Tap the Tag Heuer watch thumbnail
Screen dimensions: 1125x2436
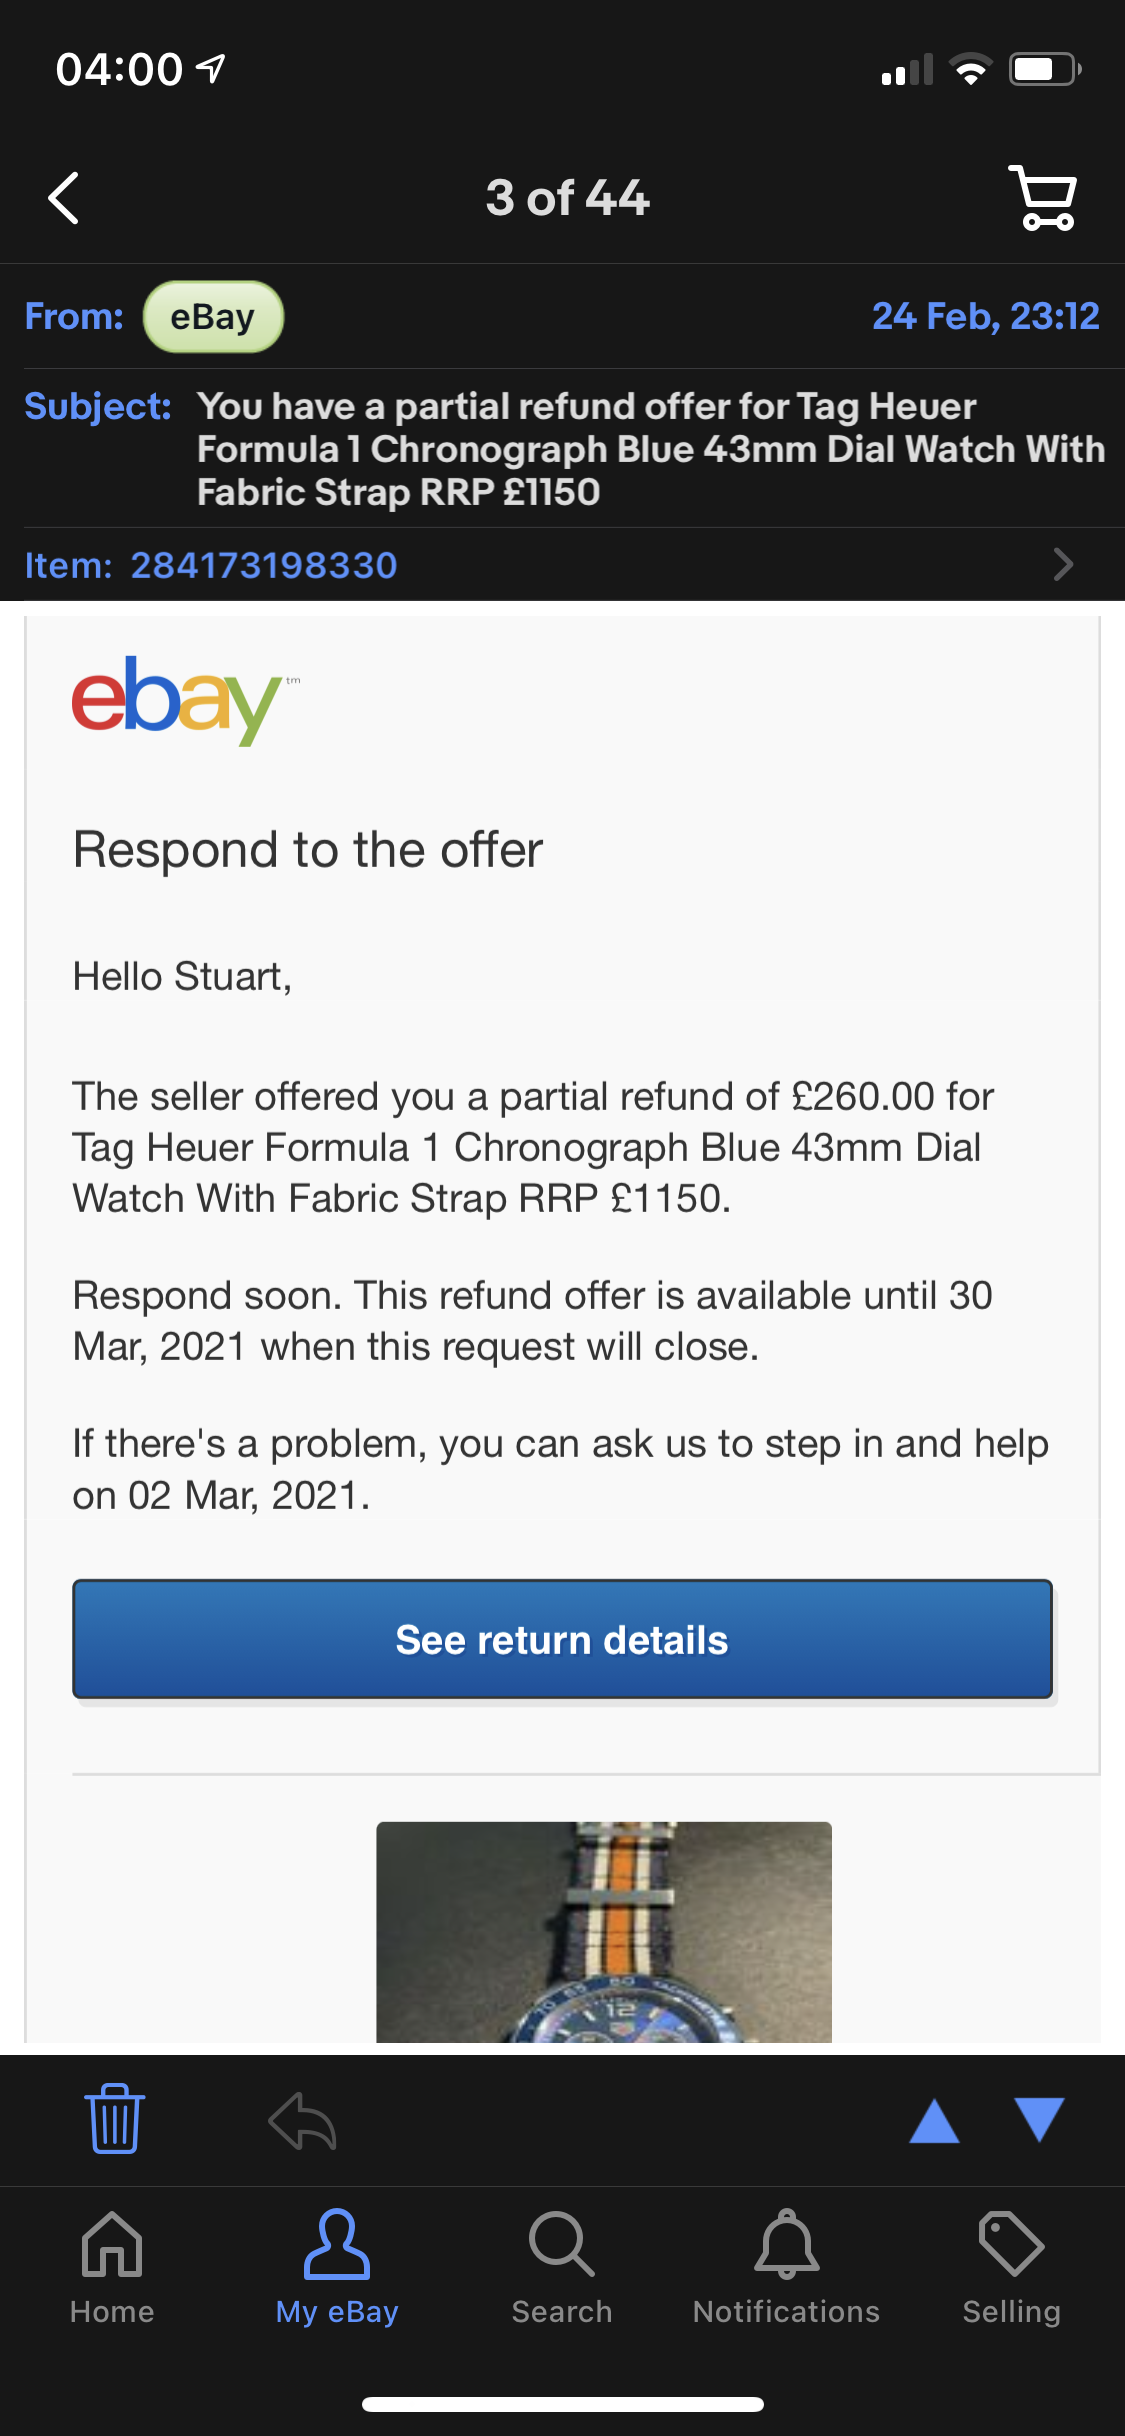[604, 1932]
